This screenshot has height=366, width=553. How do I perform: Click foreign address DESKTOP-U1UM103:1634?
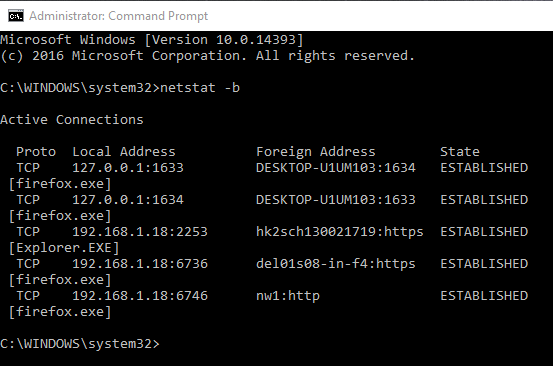pyautogui.click(x=336, y=167)
